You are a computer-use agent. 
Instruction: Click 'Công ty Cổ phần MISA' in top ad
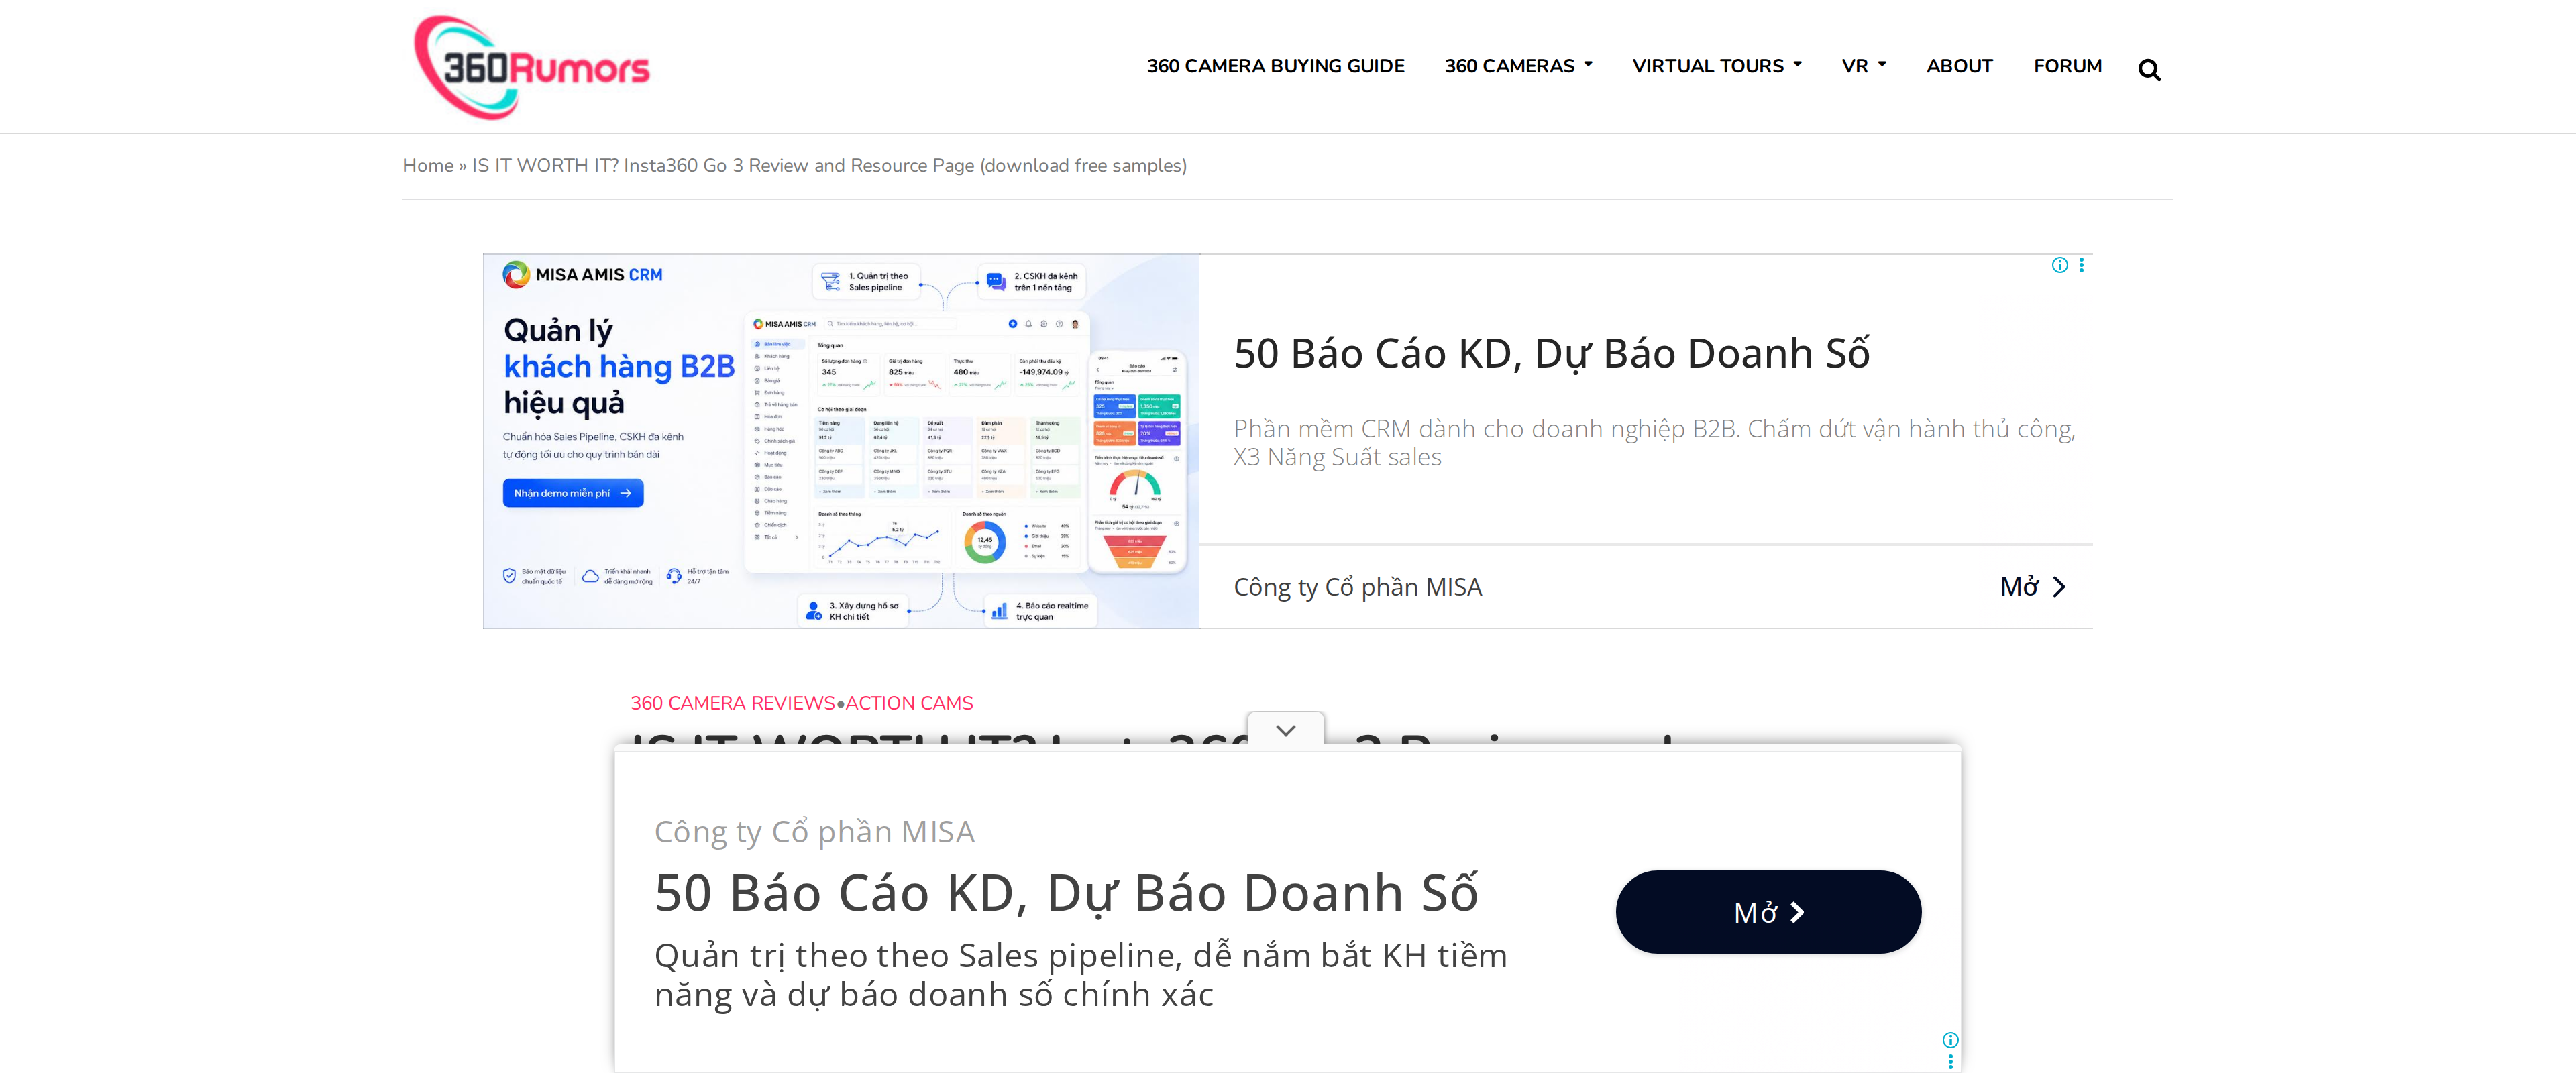click(x=1357, y=587)
